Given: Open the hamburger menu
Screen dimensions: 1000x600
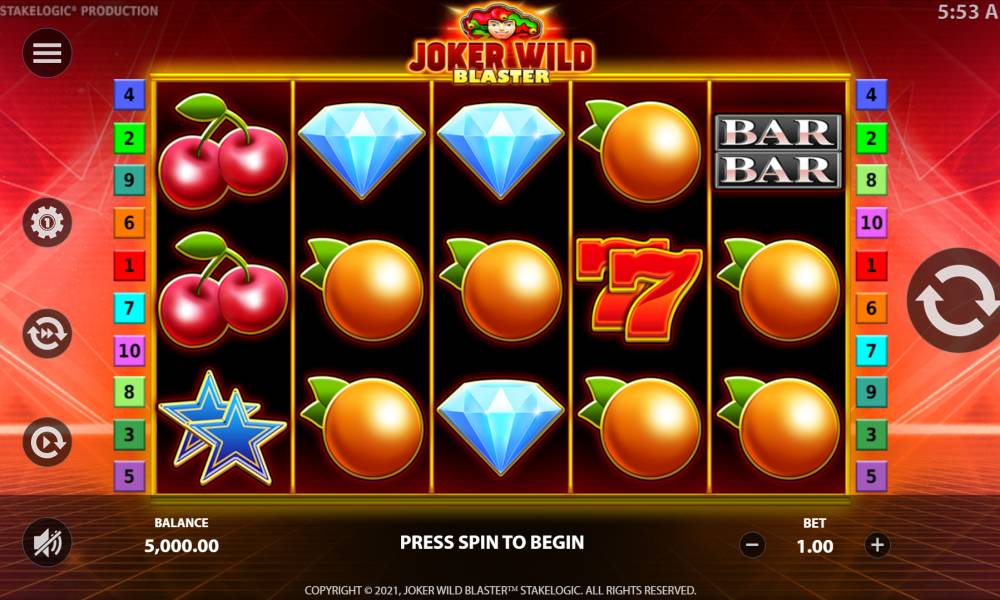Looking at the screenshot, I should (x=47, y=53).
